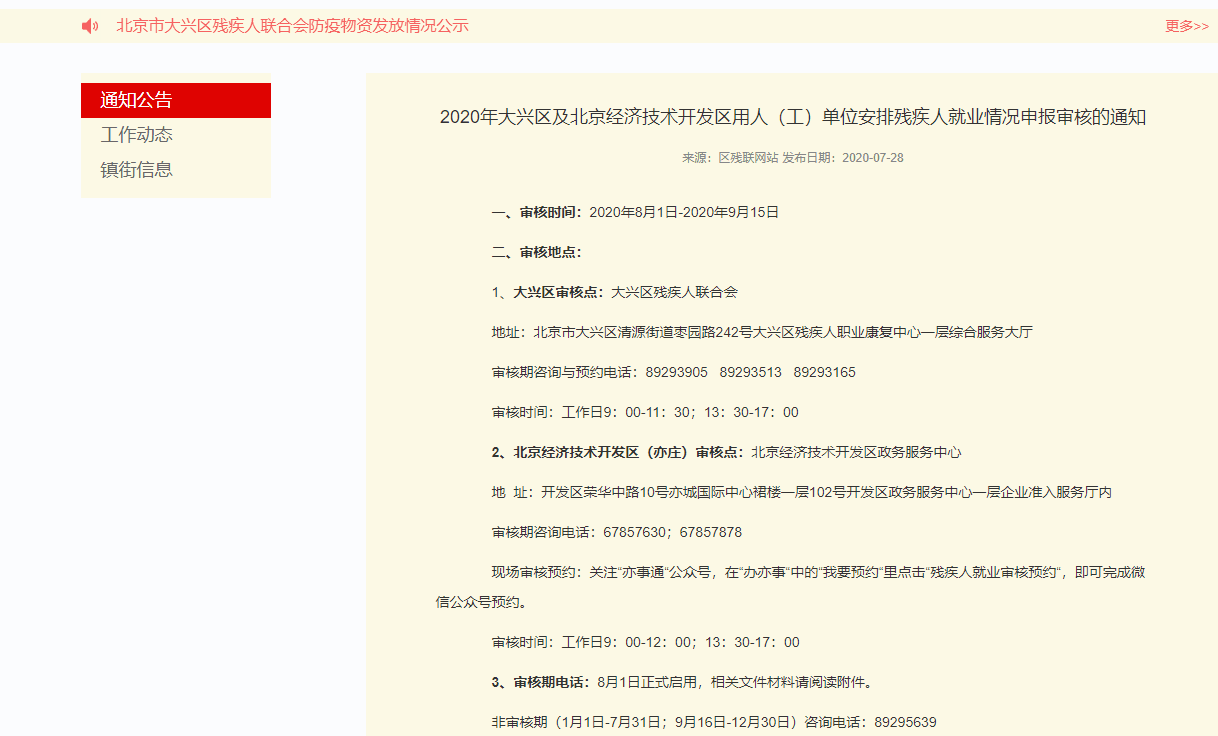The width and height of the screenshot is (1218, 736).
Task: Click the 现场审核预约 paragraph about 亦事通 公众号
Action: point(791,587)
